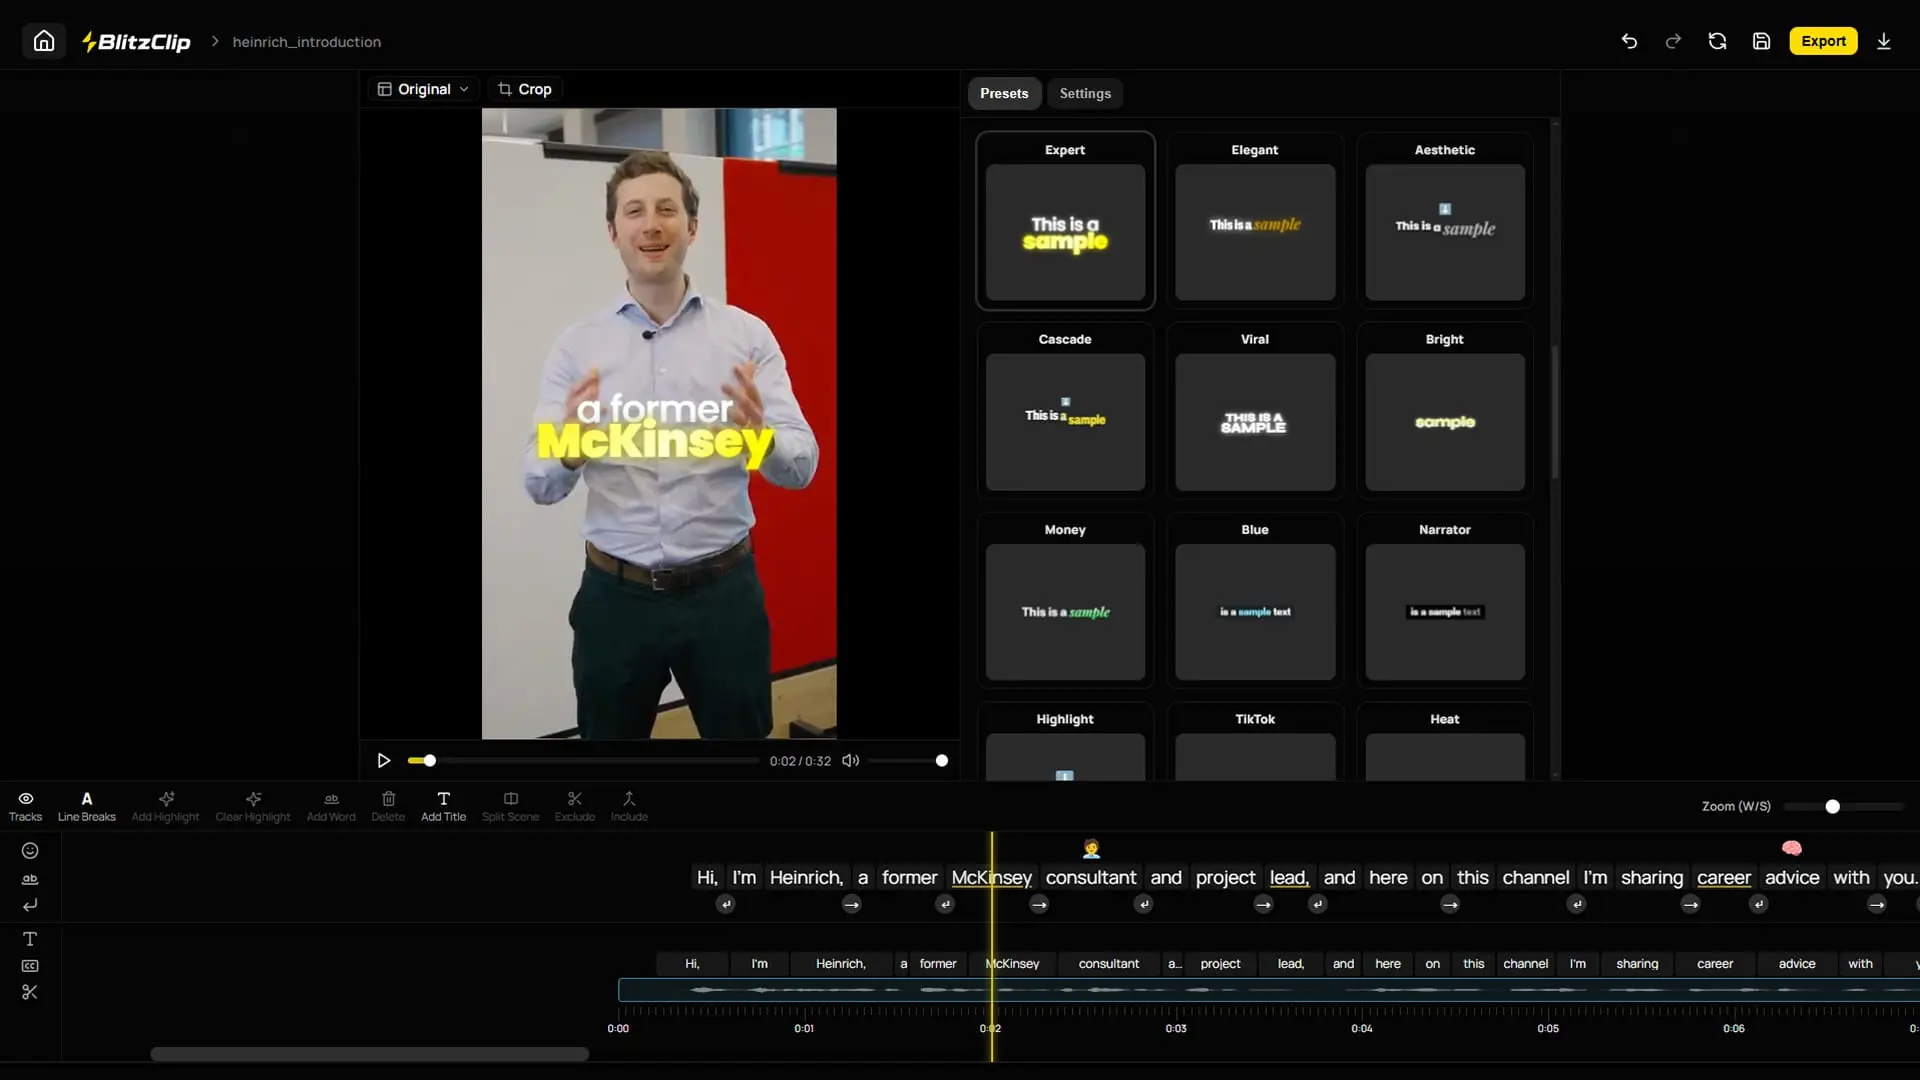Mute the video audio speaker icon
Screen dimensions: 1920x1080
[851, 761]
